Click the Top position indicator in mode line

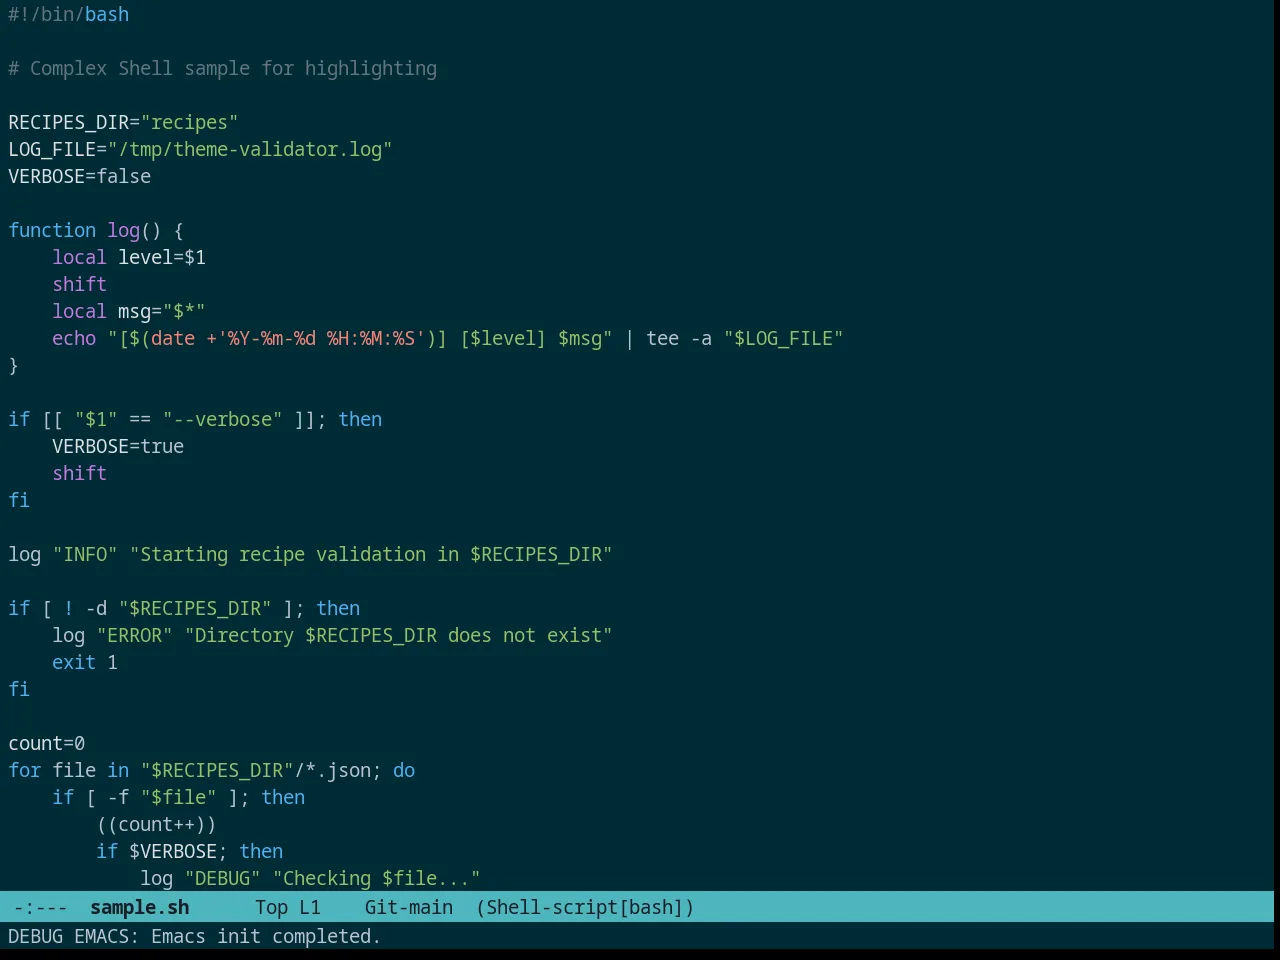[271, 907]
